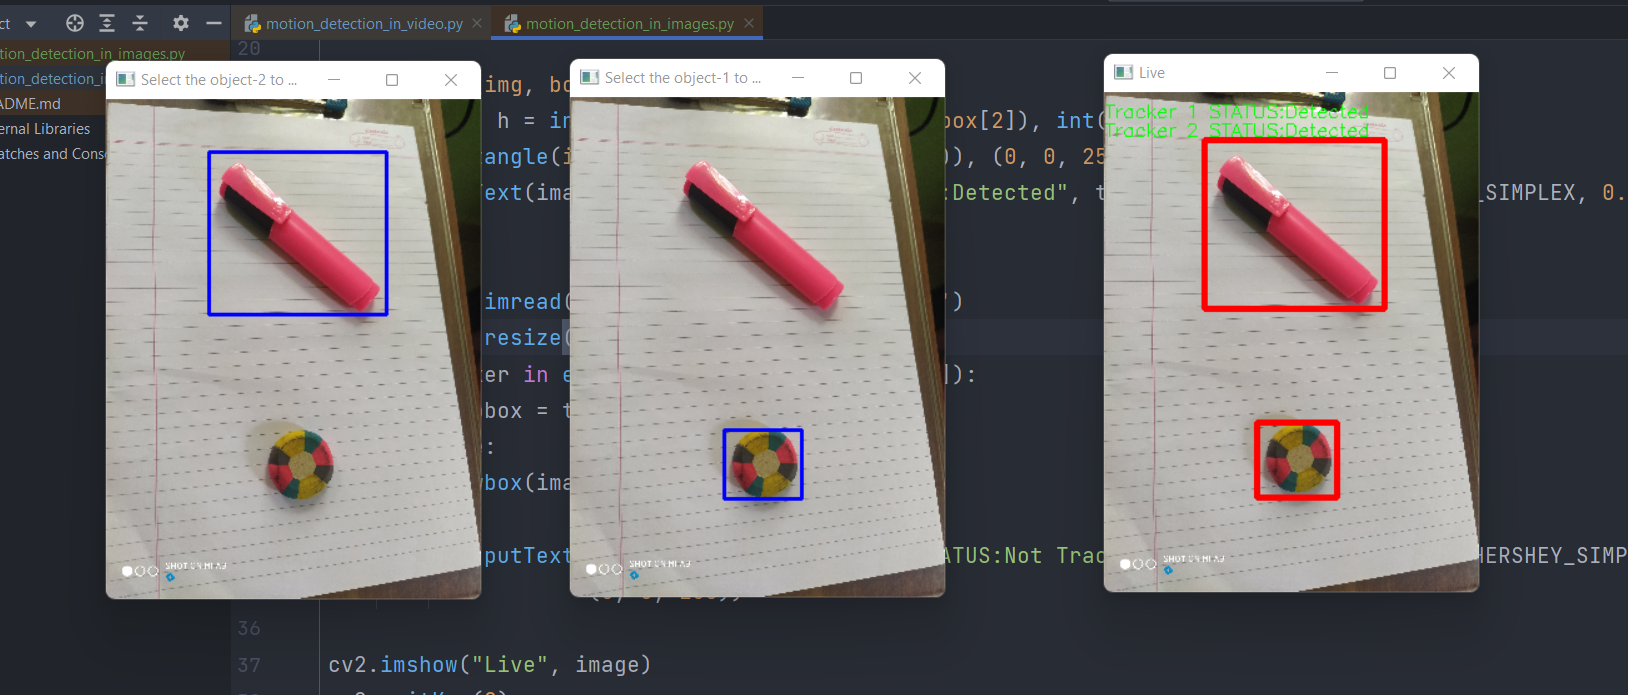Click the colorful disc in Live window

click(x=1298, y=460)
